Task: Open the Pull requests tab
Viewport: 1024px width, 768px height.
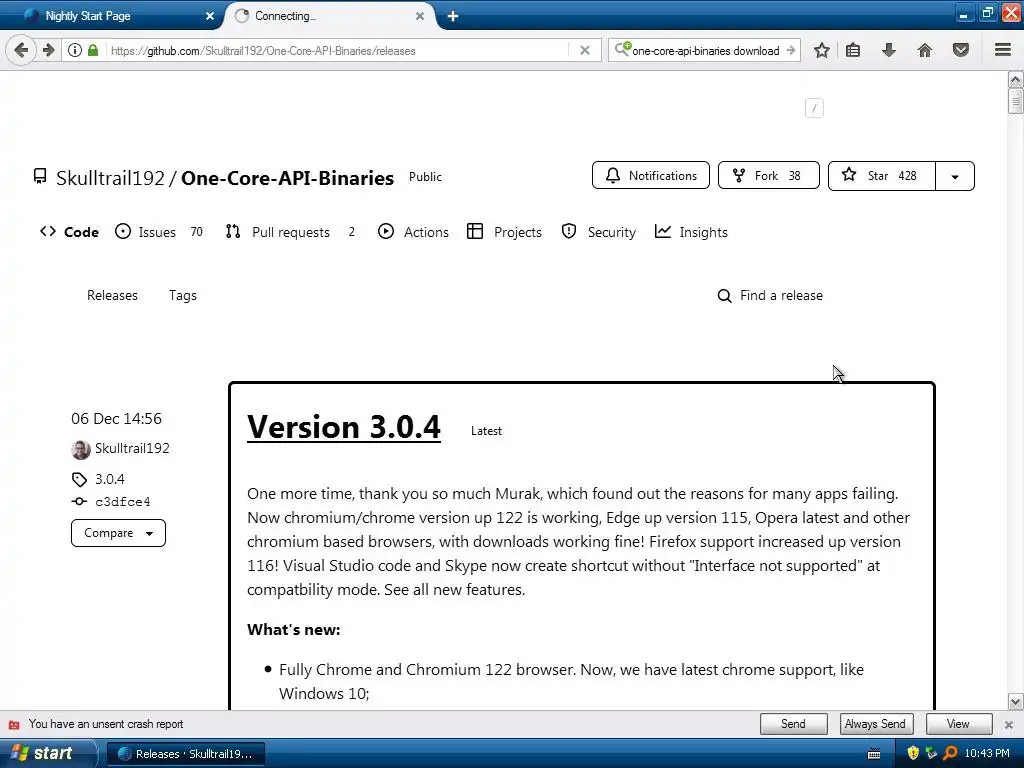Action: pos(291,232)
